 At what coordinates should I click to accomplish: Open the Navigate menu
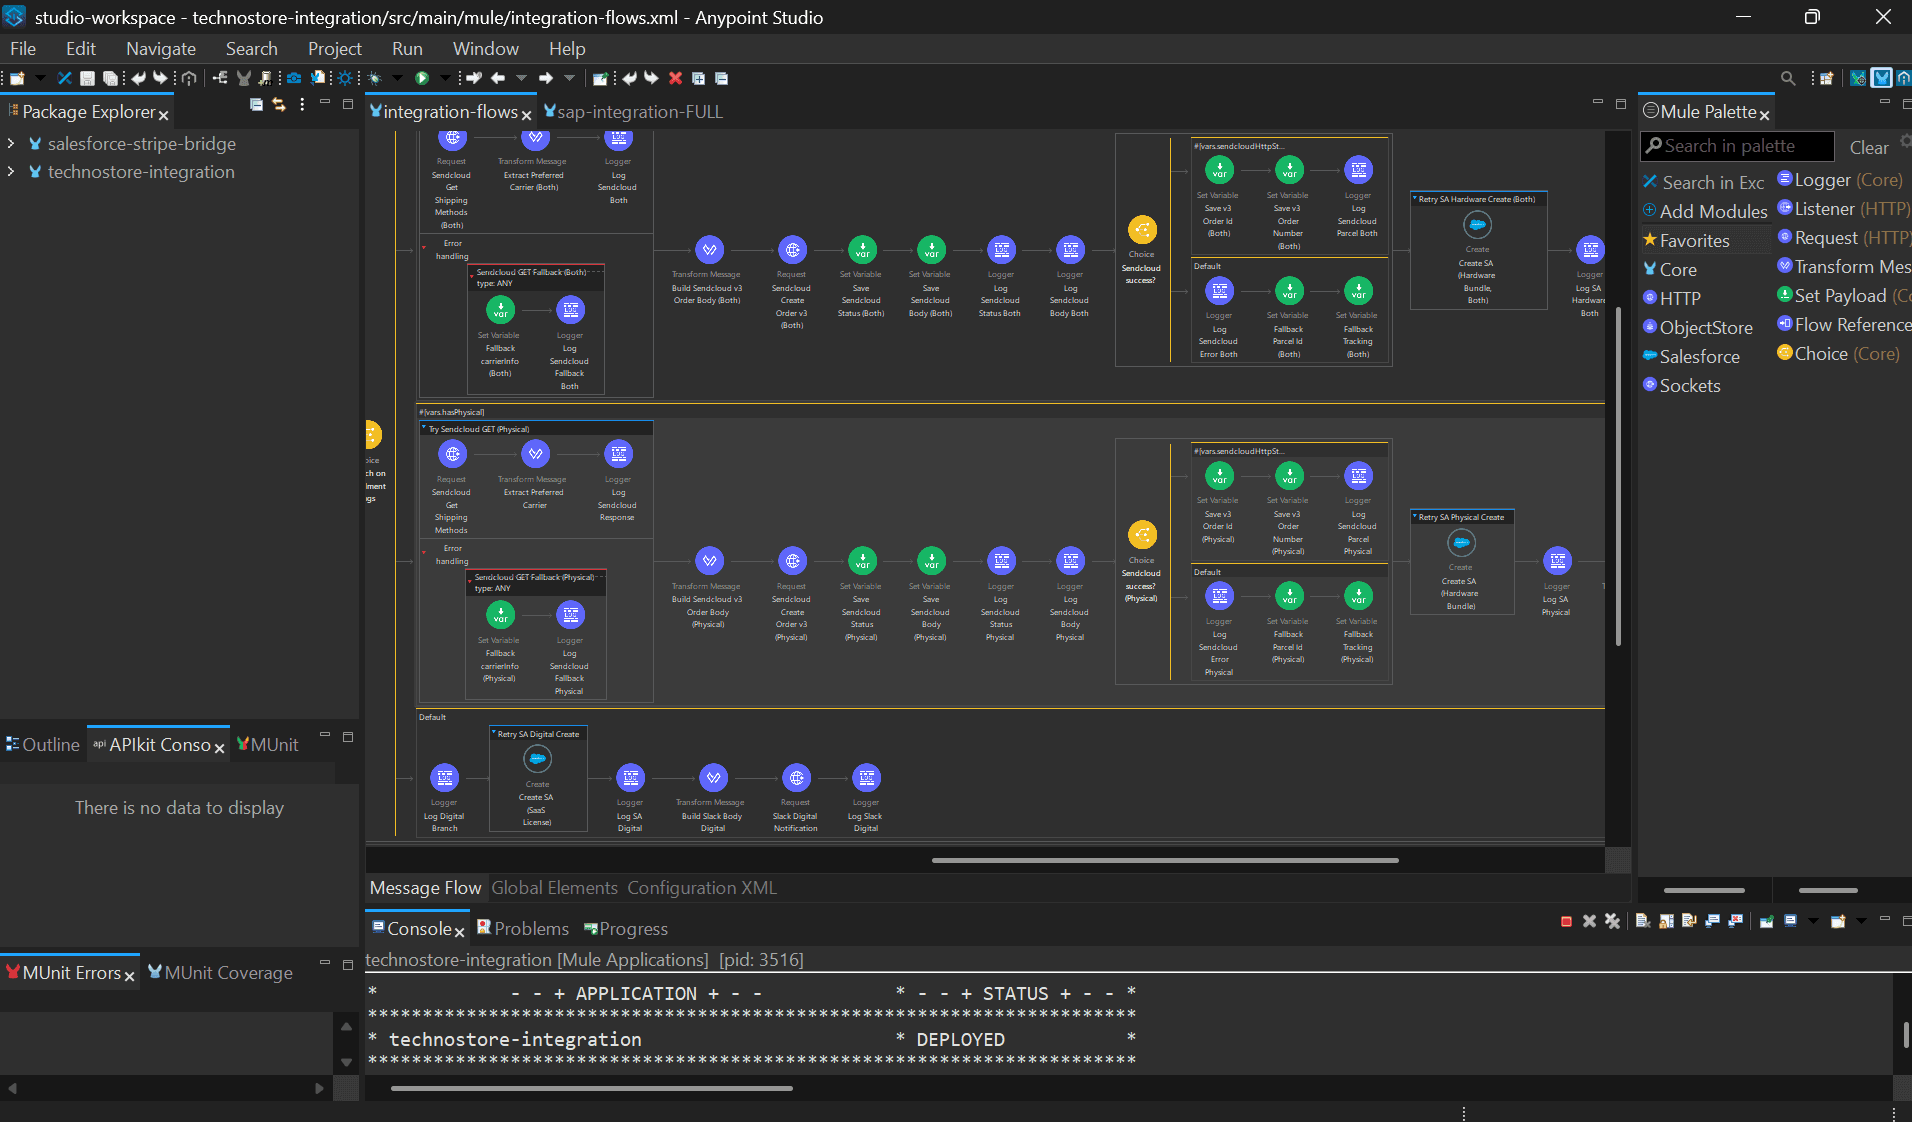pos(161,48)
